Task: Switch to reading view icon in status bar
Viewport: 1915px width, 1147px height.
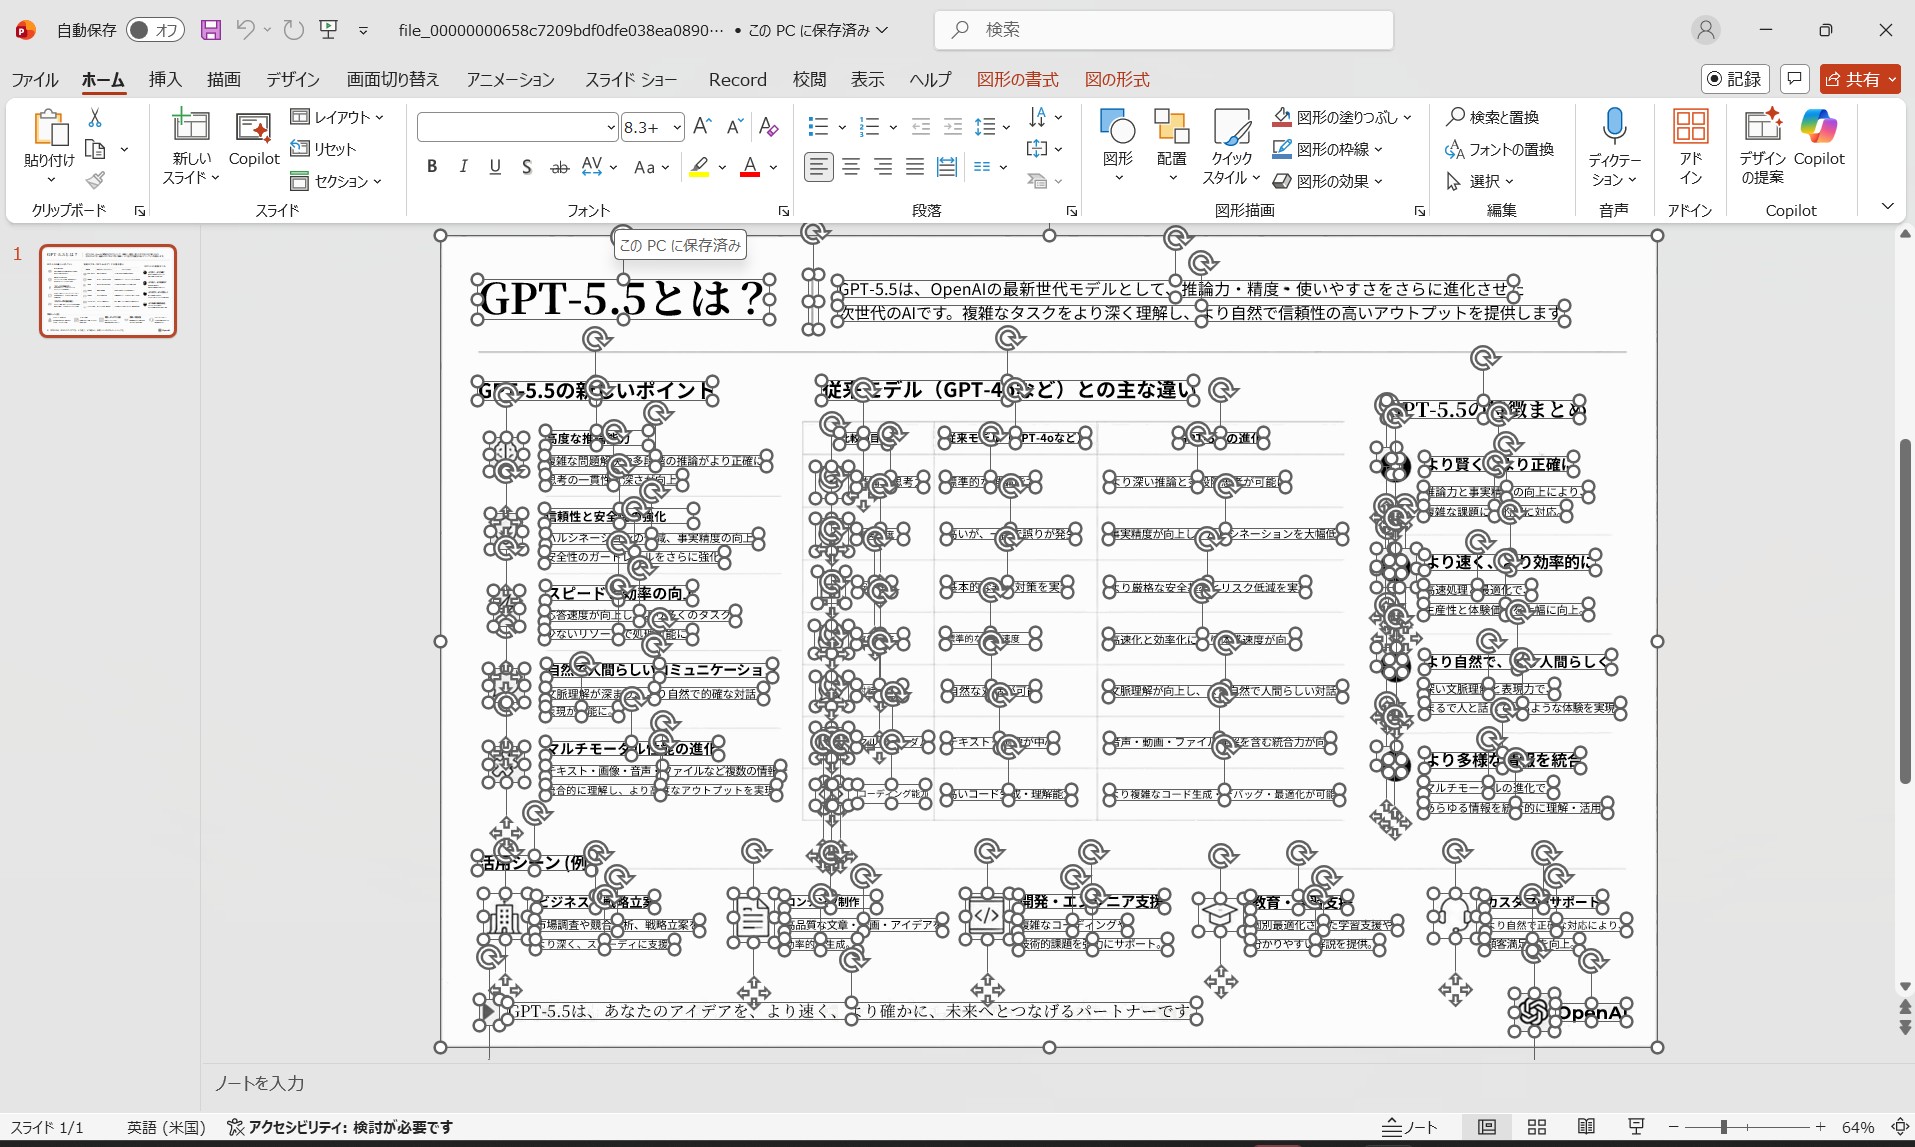Action: pyautogui.click(x=1586, y=1127)
